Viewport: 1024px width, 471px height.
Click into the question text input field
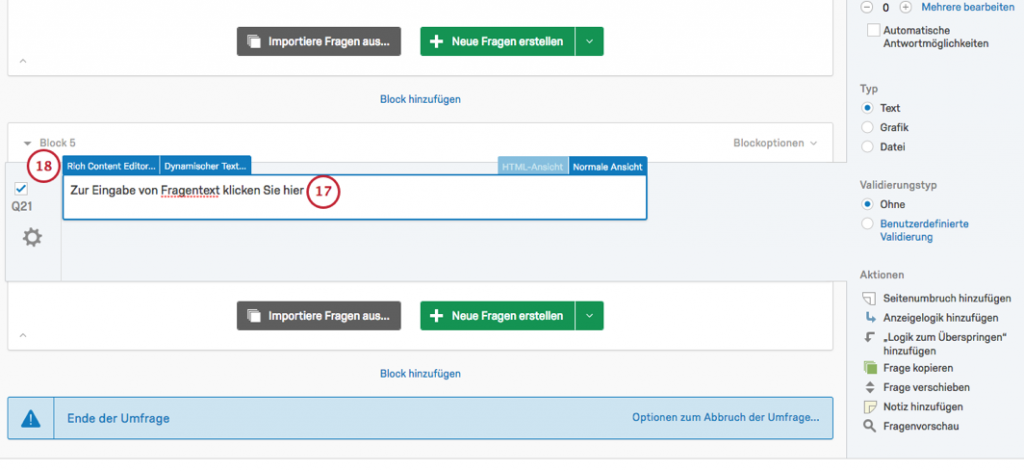click(355, 197)
